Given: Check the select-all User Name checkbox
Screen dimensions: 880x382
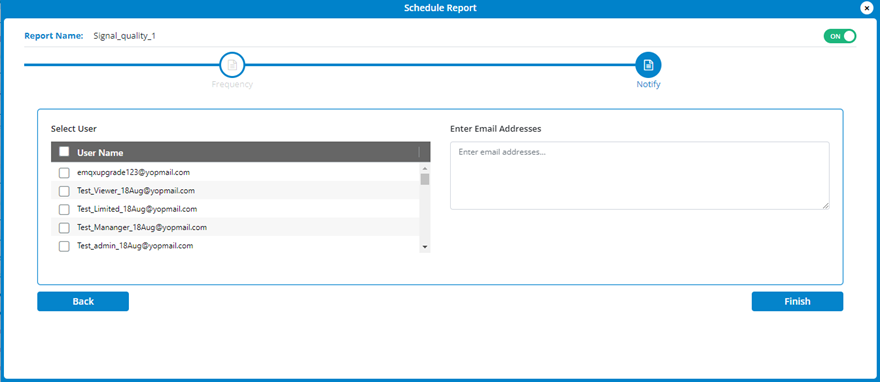Looking at the screenshot, I should pyautogui.click(x=64, y=151).
